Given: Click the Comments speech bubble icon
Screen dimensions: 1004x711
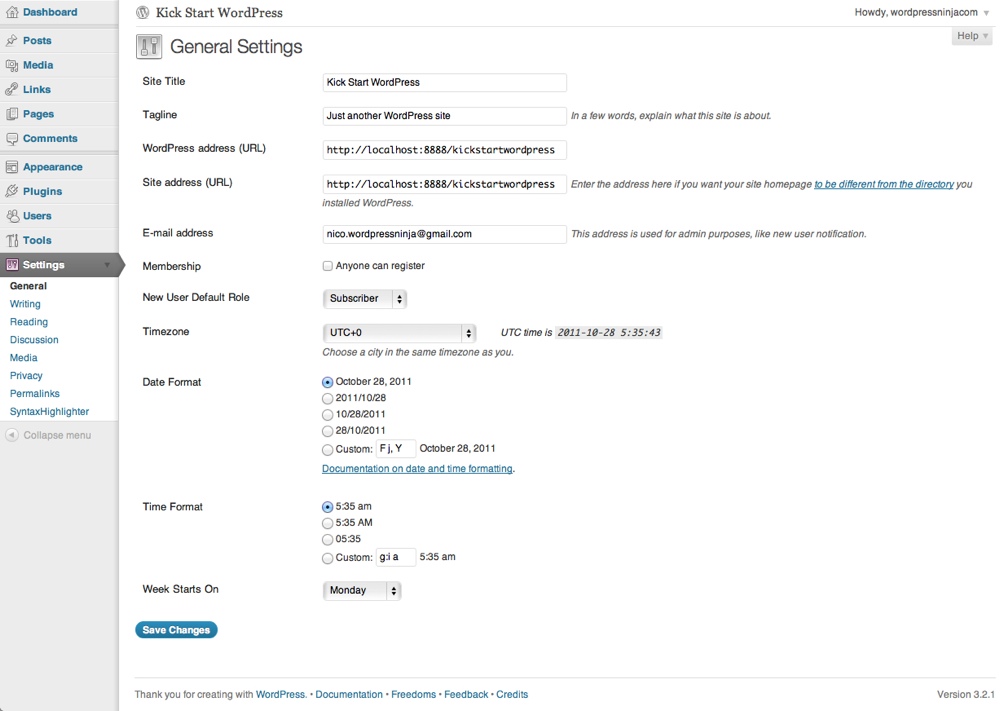Looking at the screenshot, I should [12, 139].
